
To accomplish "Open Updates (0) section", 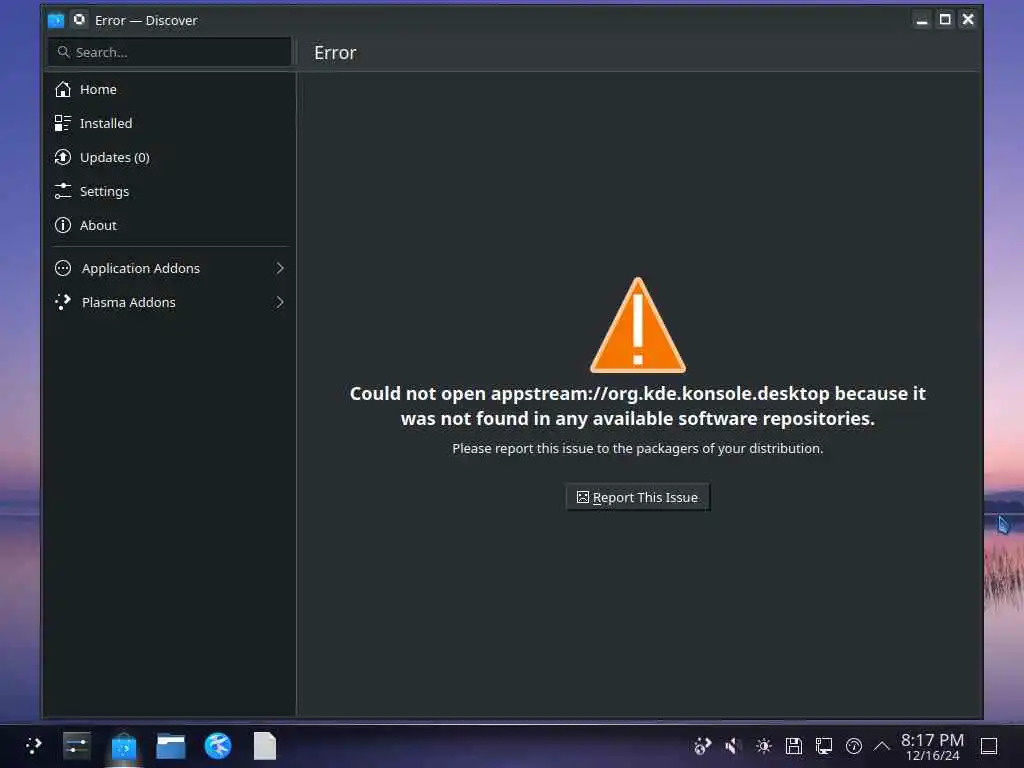I will 168,157.
